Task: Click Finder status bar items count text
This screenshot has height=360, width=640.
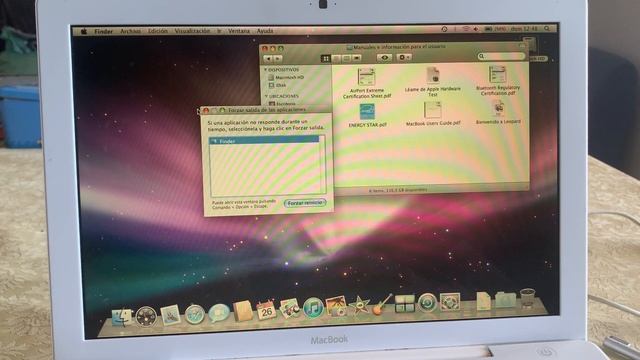Action: click(x=398, y=190)
